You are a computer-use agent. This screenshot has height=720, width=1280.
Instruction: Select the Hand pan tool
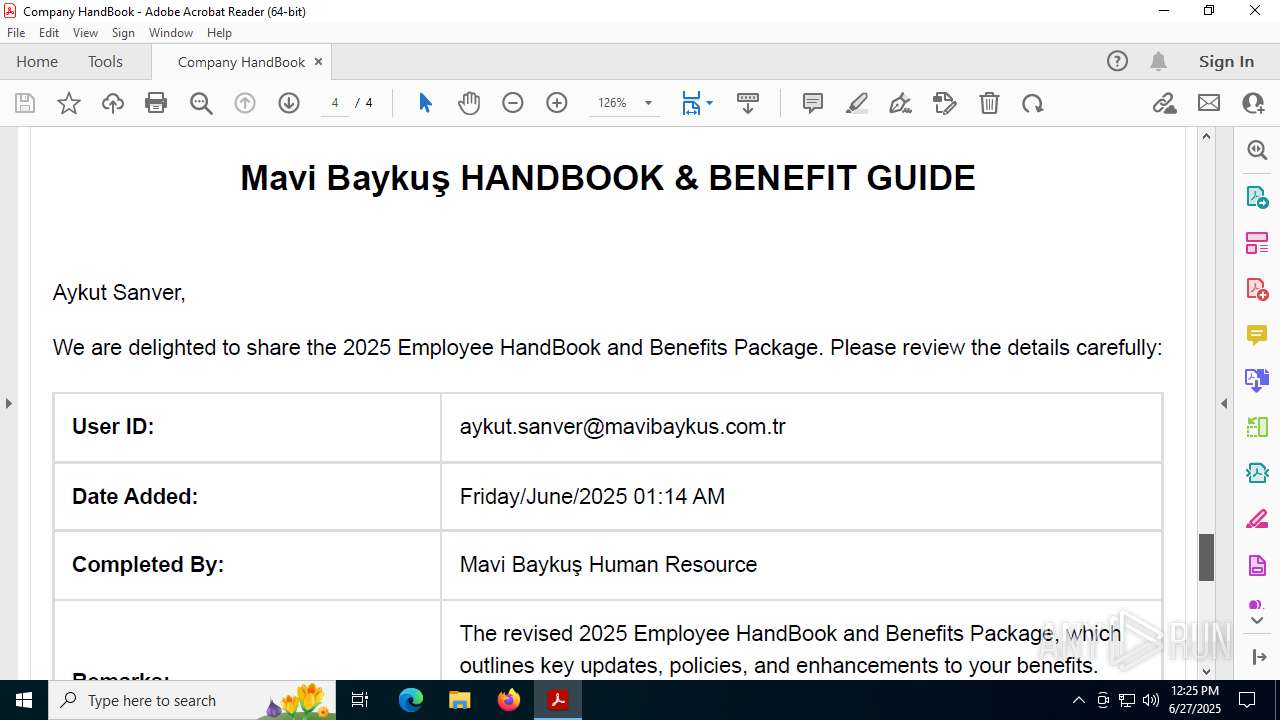tap(469, 103)
